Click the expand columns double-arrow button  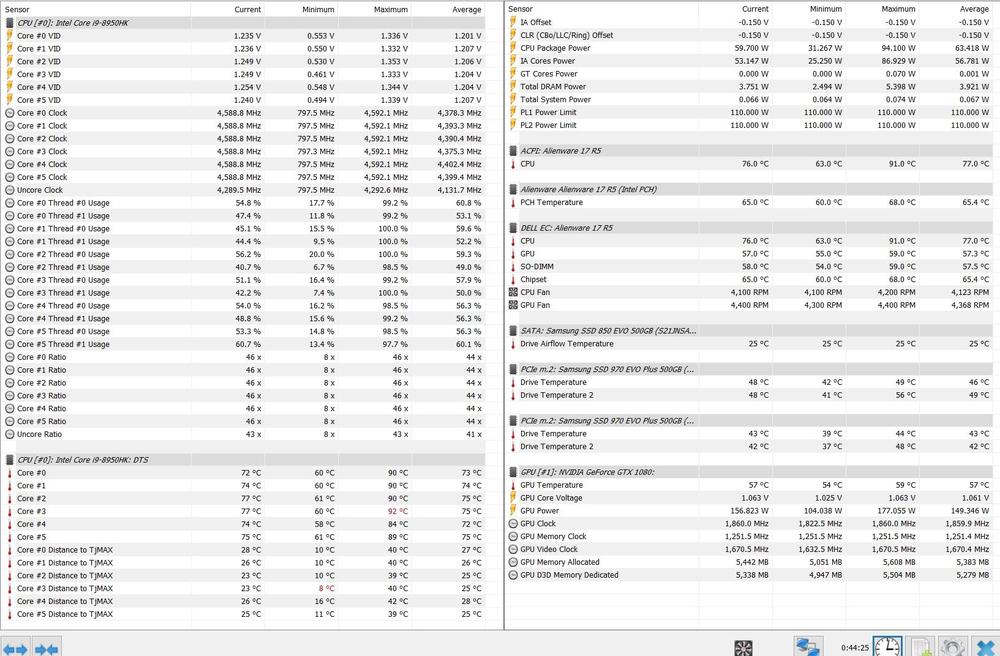[13, 648]
